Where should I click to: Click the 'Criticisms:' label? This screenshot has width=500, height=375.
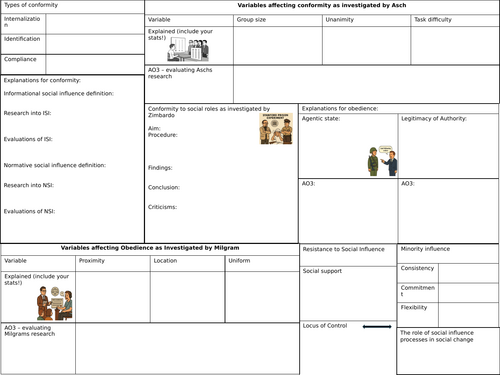162,207
